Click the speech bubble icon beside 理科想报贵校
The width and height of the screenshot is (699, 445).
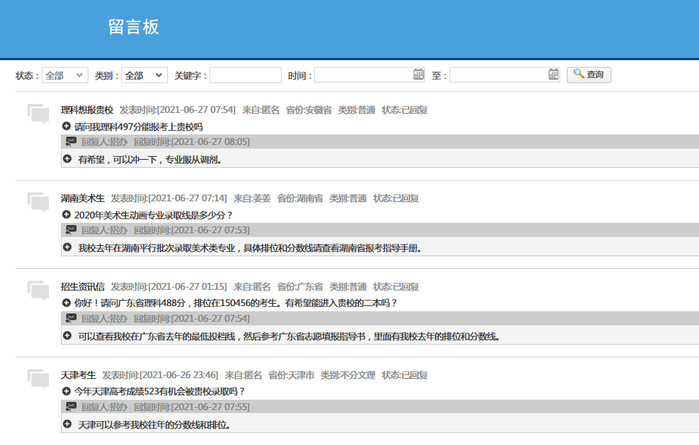click(x=38, y=113)
